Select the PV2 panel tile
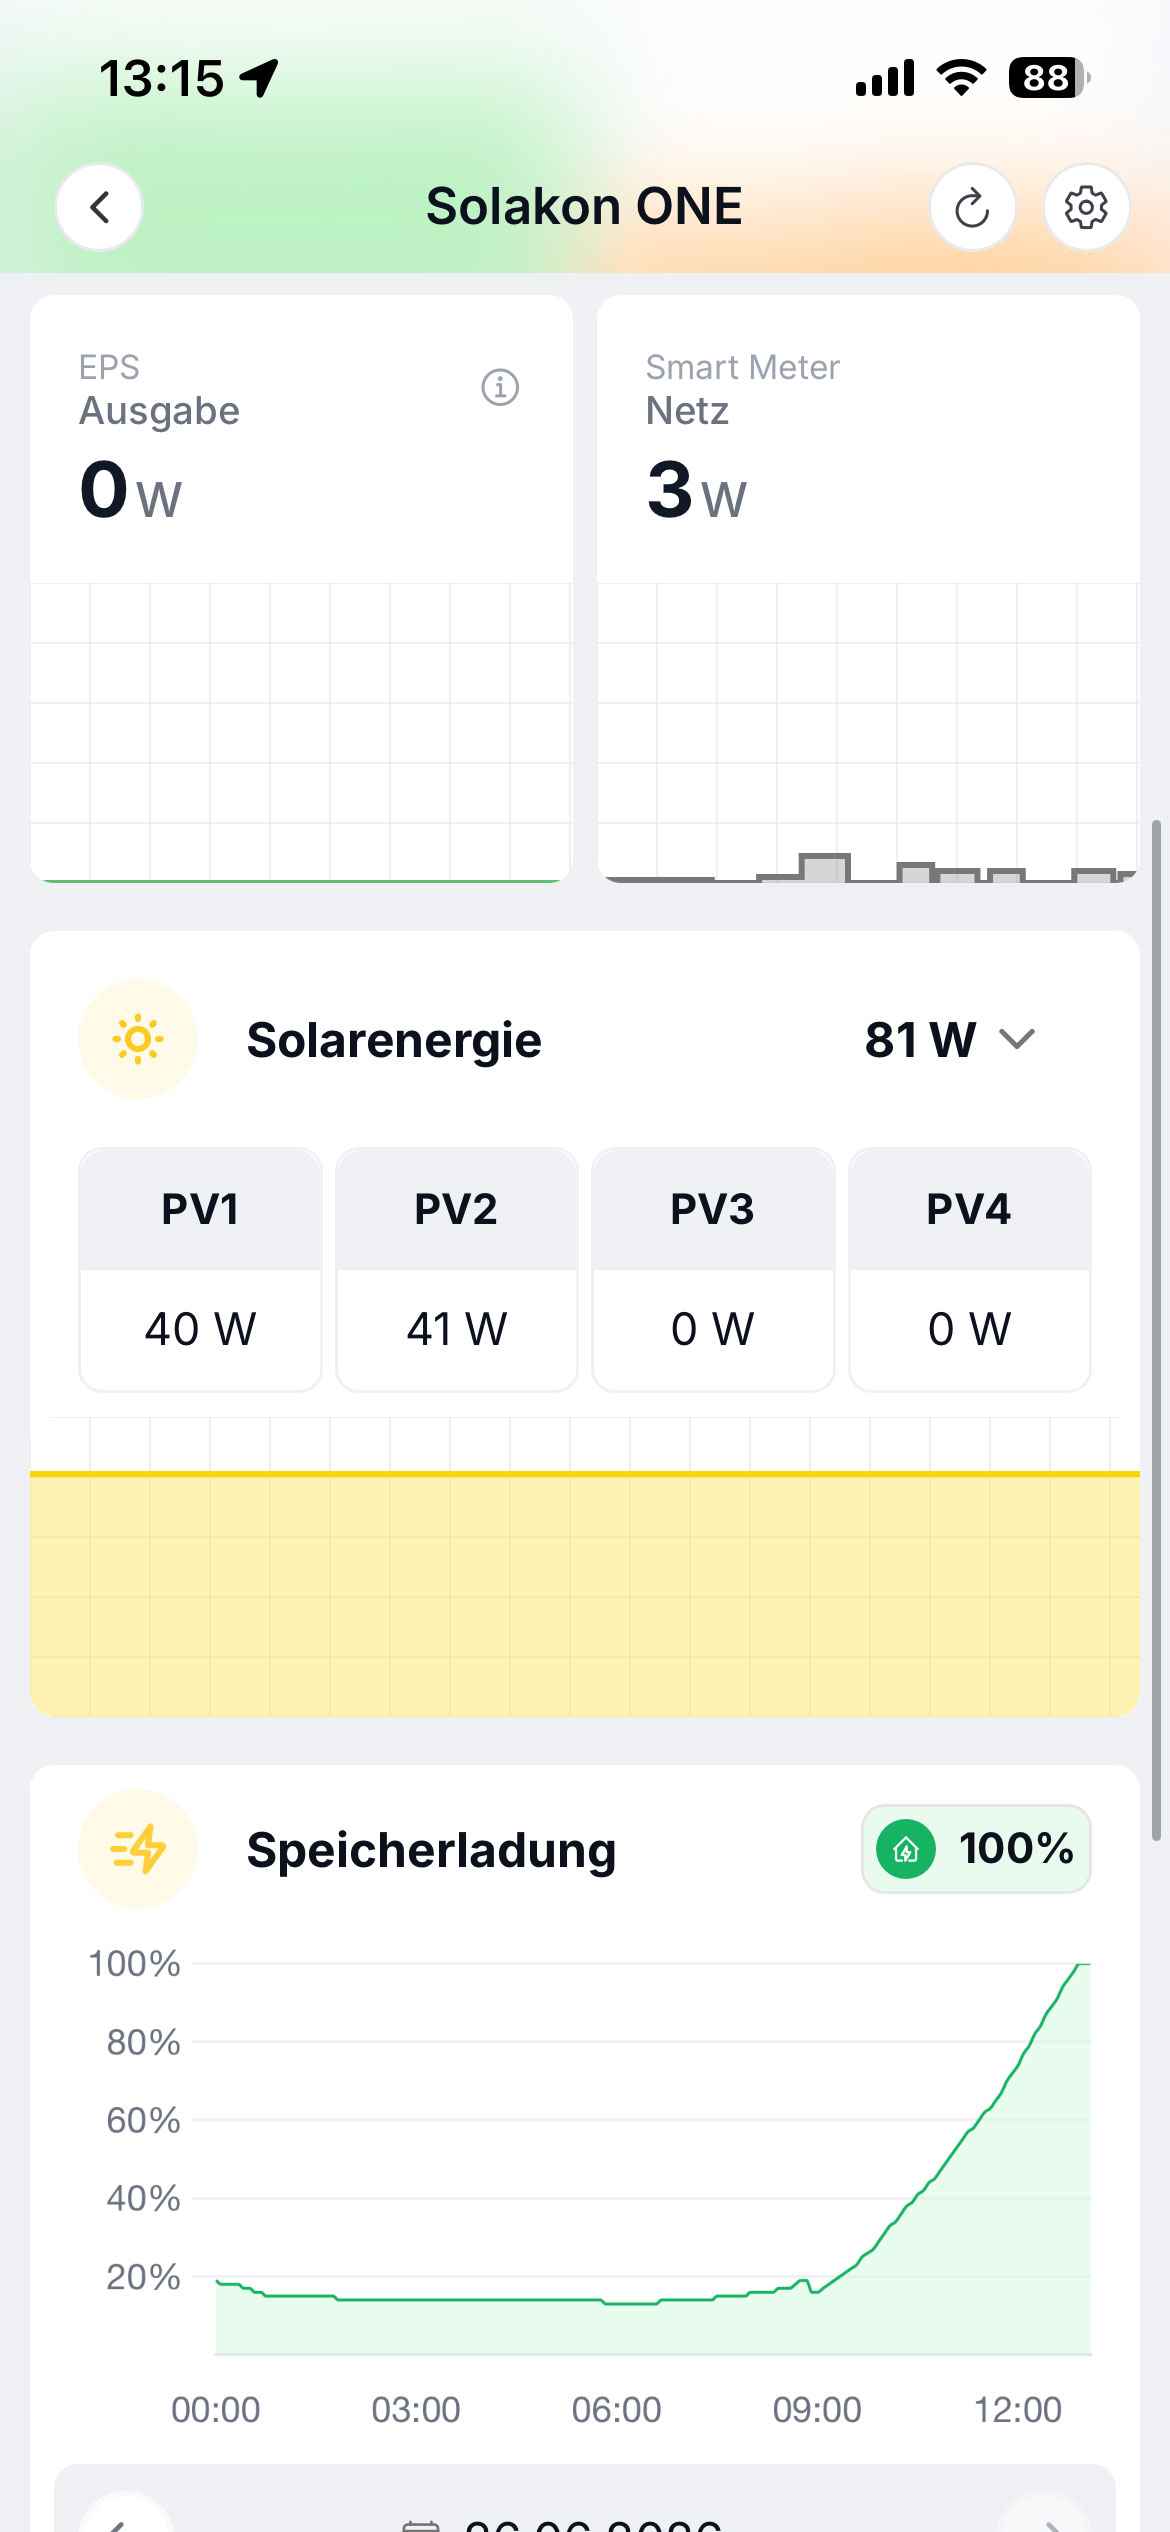The image size is (1170, 2532). [457, 1269]
